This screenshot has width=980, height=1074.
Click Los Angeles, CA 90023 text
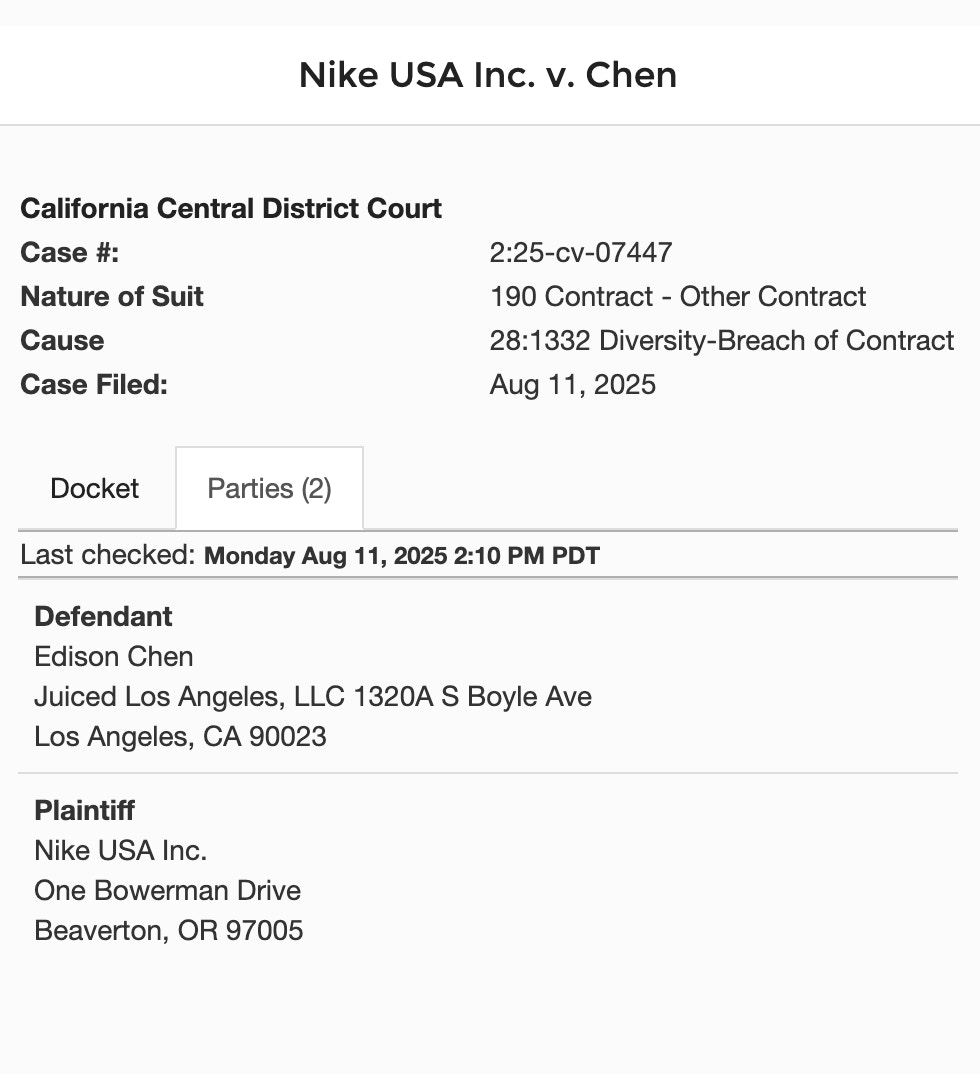point(180,737)
